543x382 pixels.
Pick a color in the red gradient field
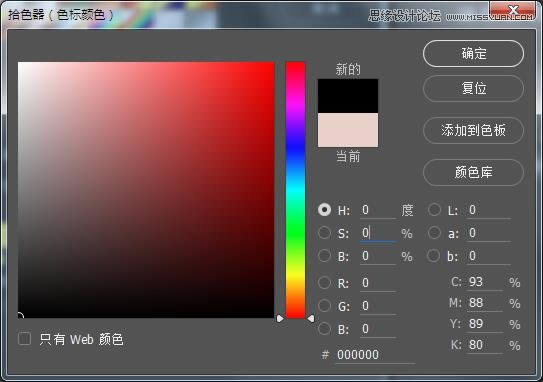coord(146,190)
